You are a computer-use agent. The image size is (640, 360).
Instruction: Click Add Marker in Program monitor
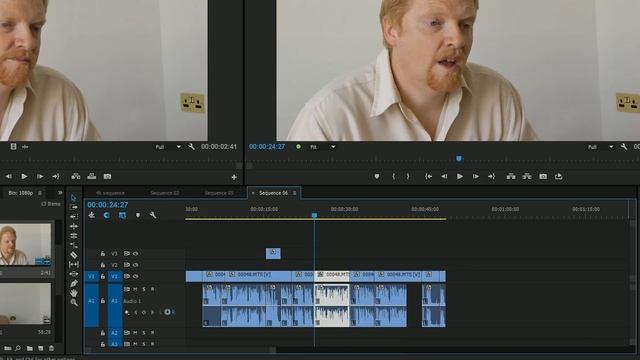click(377, 176)
